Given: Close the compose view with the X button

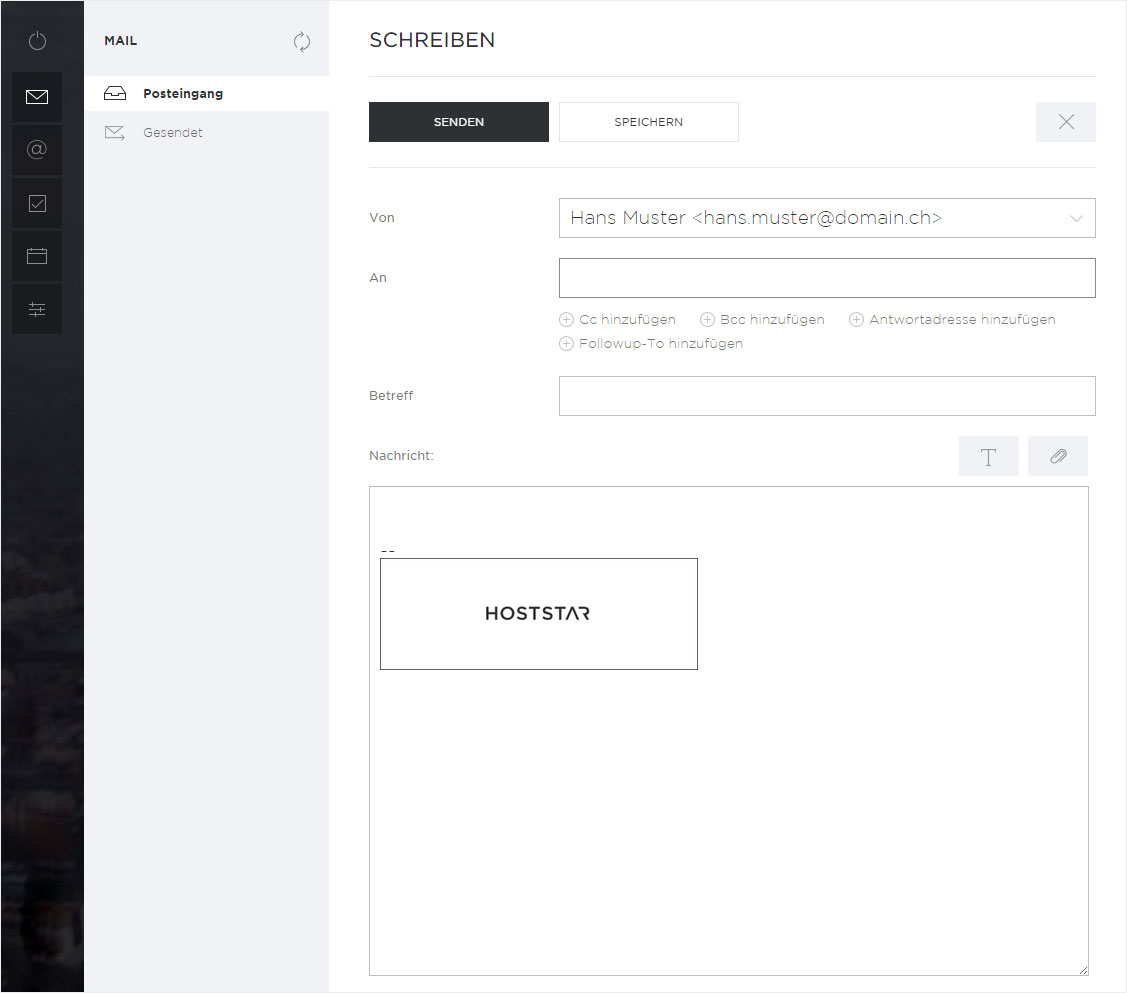Looking at the screenshot, I should click(x=1066, y=121).
